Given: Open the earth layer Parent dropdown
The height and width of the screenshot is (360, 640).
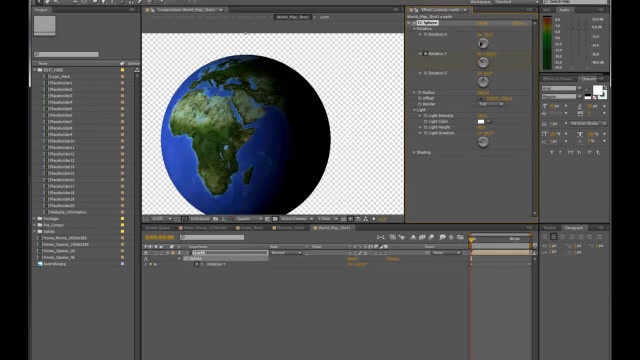Looking at the screenshot, I should [x=447, y=253].
